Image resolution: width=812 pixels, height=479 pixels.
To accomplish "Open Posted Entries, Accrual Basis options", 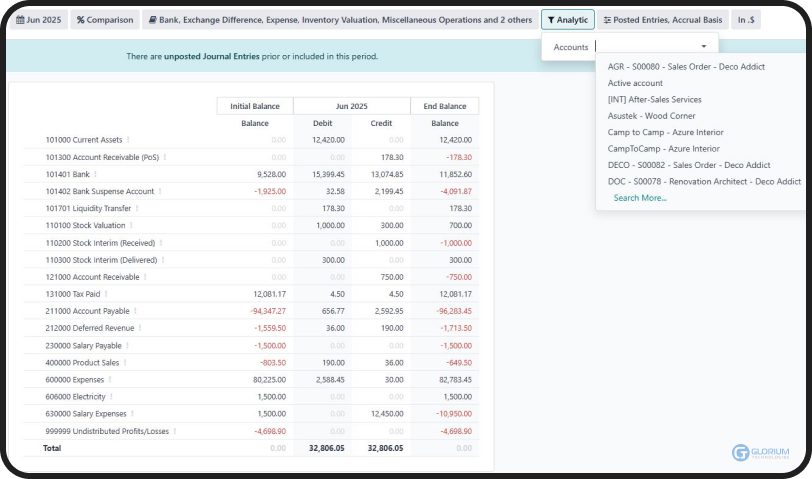I will point(662,20).
